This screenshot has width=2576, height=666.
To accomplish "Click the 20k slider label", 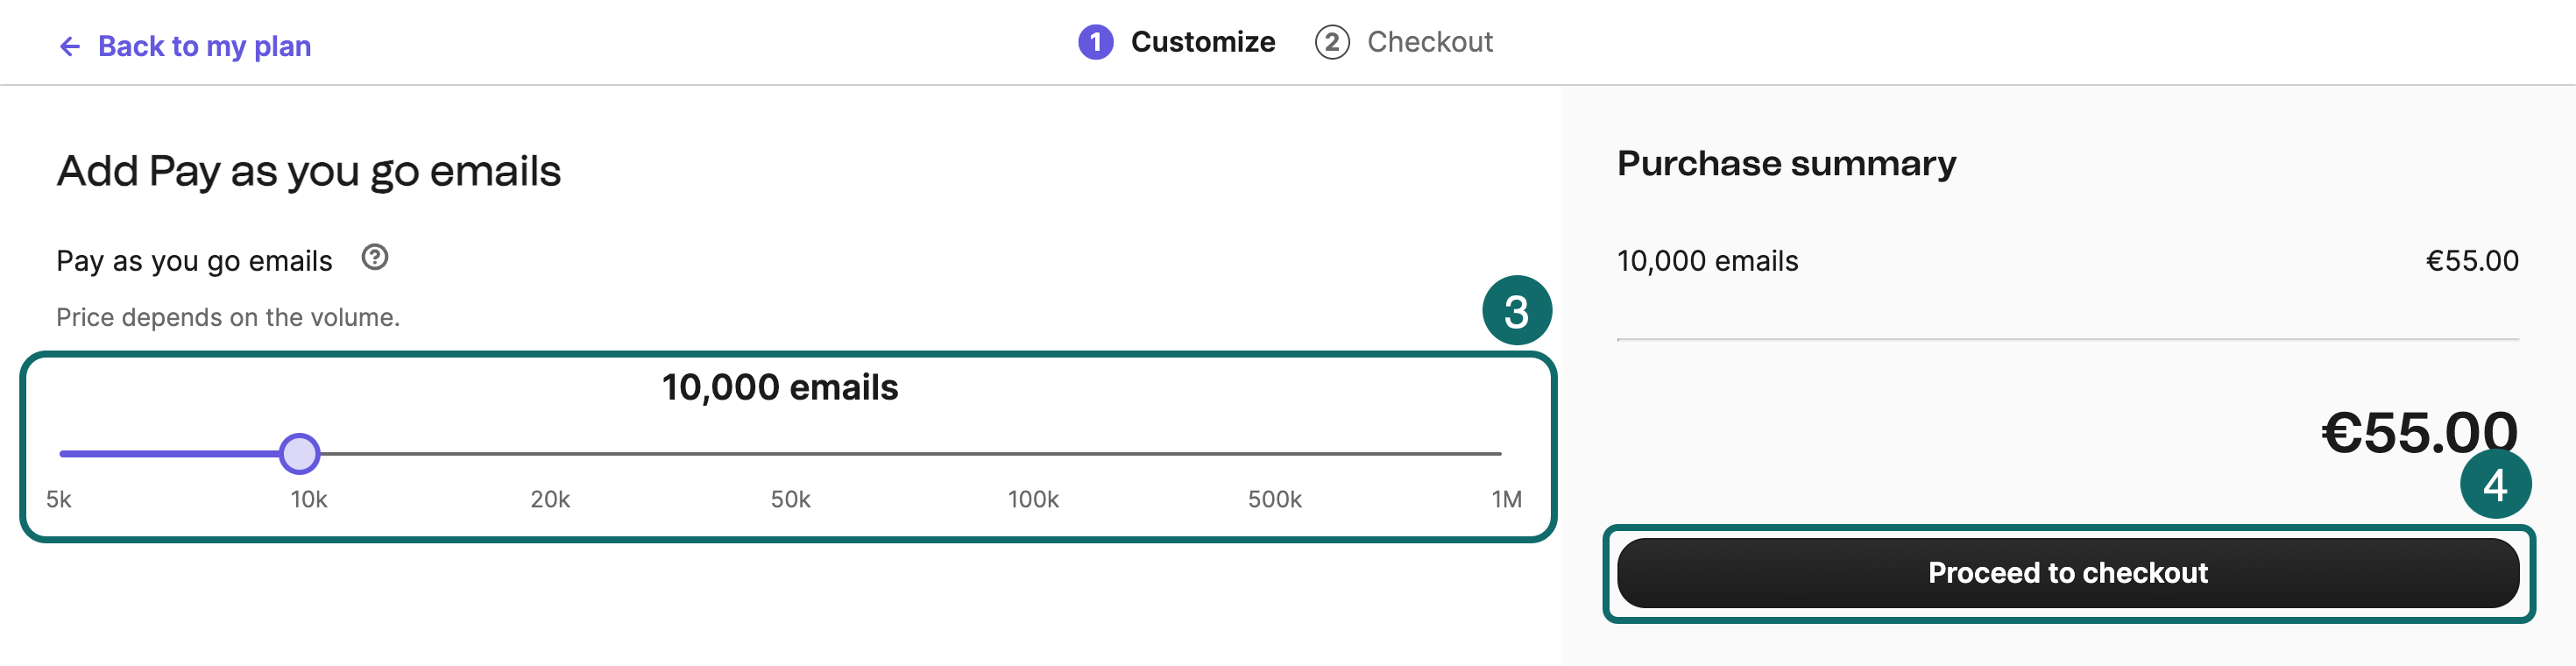I will pyautogui.click(x=551, y=499).
